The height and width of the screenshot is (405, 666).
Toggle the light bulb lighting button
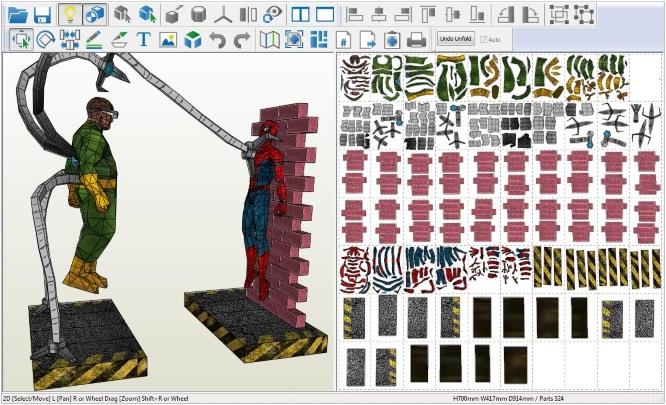[x=70, y=15]
